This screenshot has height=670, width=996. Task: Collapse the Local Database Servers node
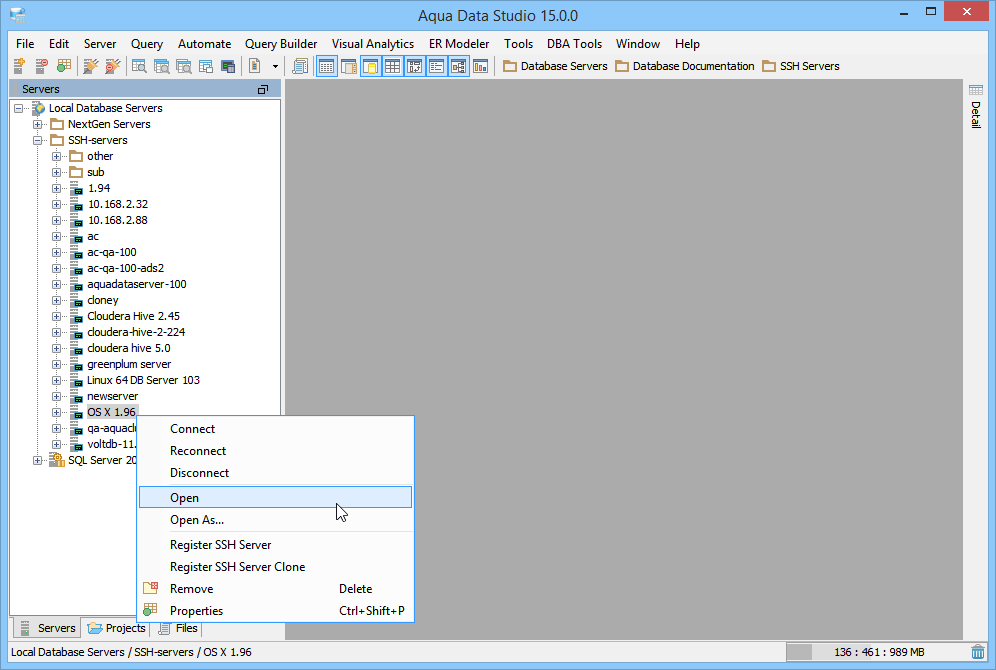point(18,108)
